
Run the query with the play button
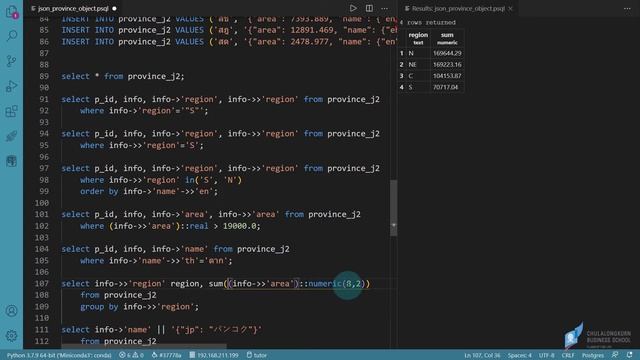[x=353, y=8]
